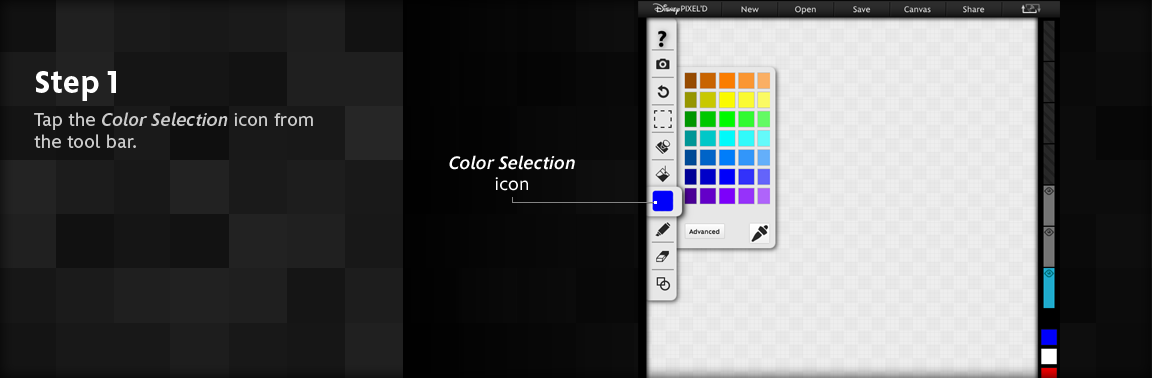The width and height of the screenshot is (1152, 378).
Task: Open the Canvas menu
Action: 917,10
